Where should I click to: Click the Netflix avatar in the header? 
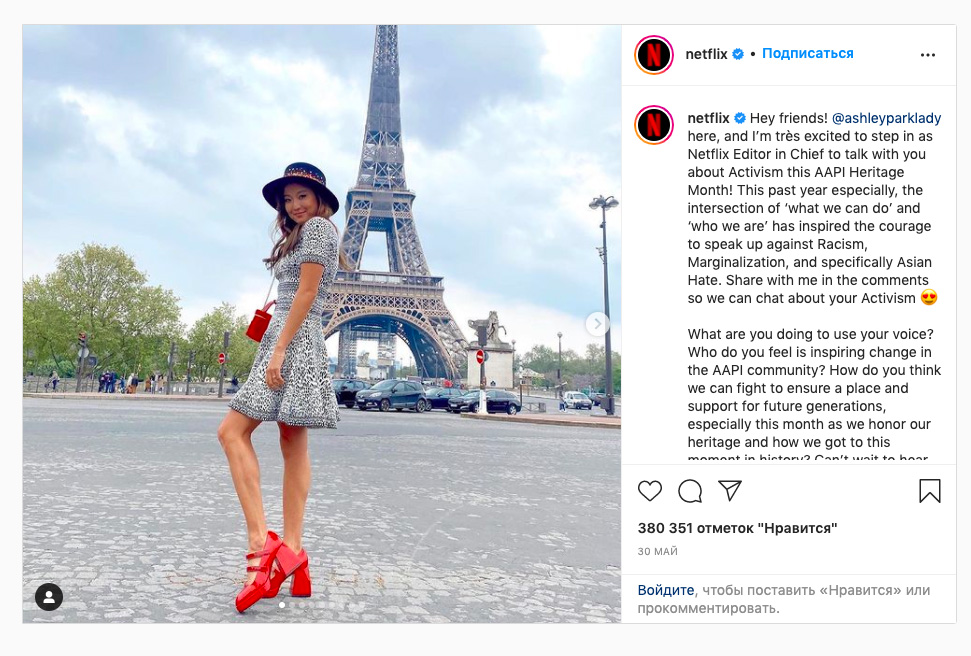point(654,55)
